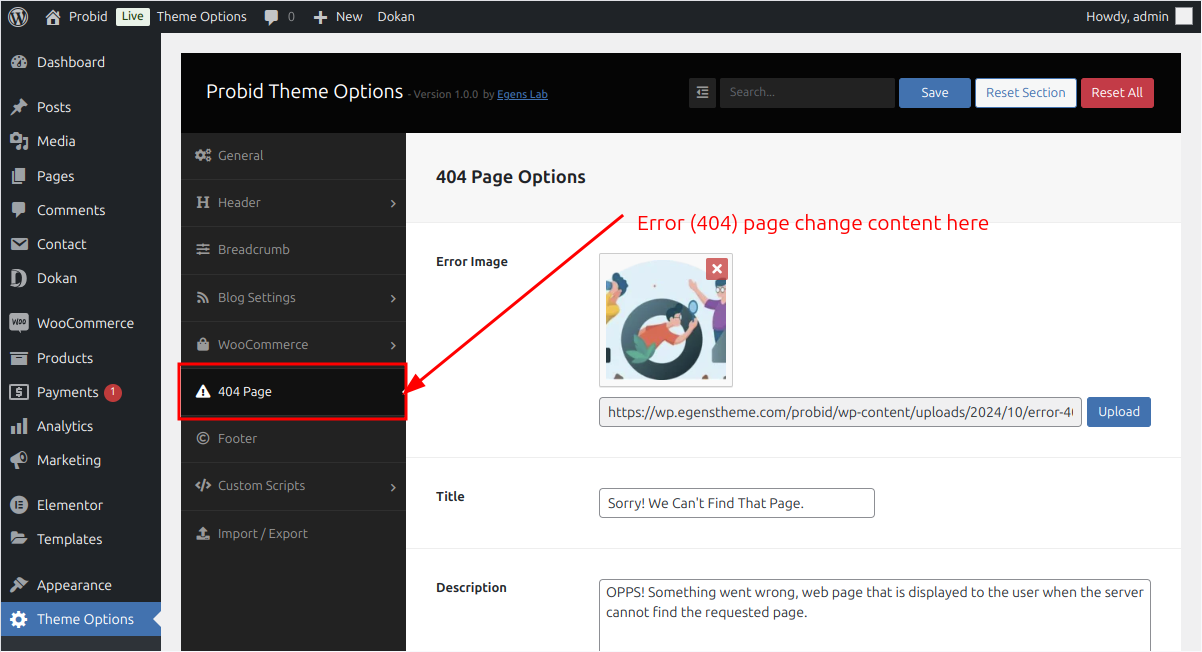This screenshot has width=1202, height=652.
Task: Click the Footer copyright icon
Action: click(x=203, y=438)
